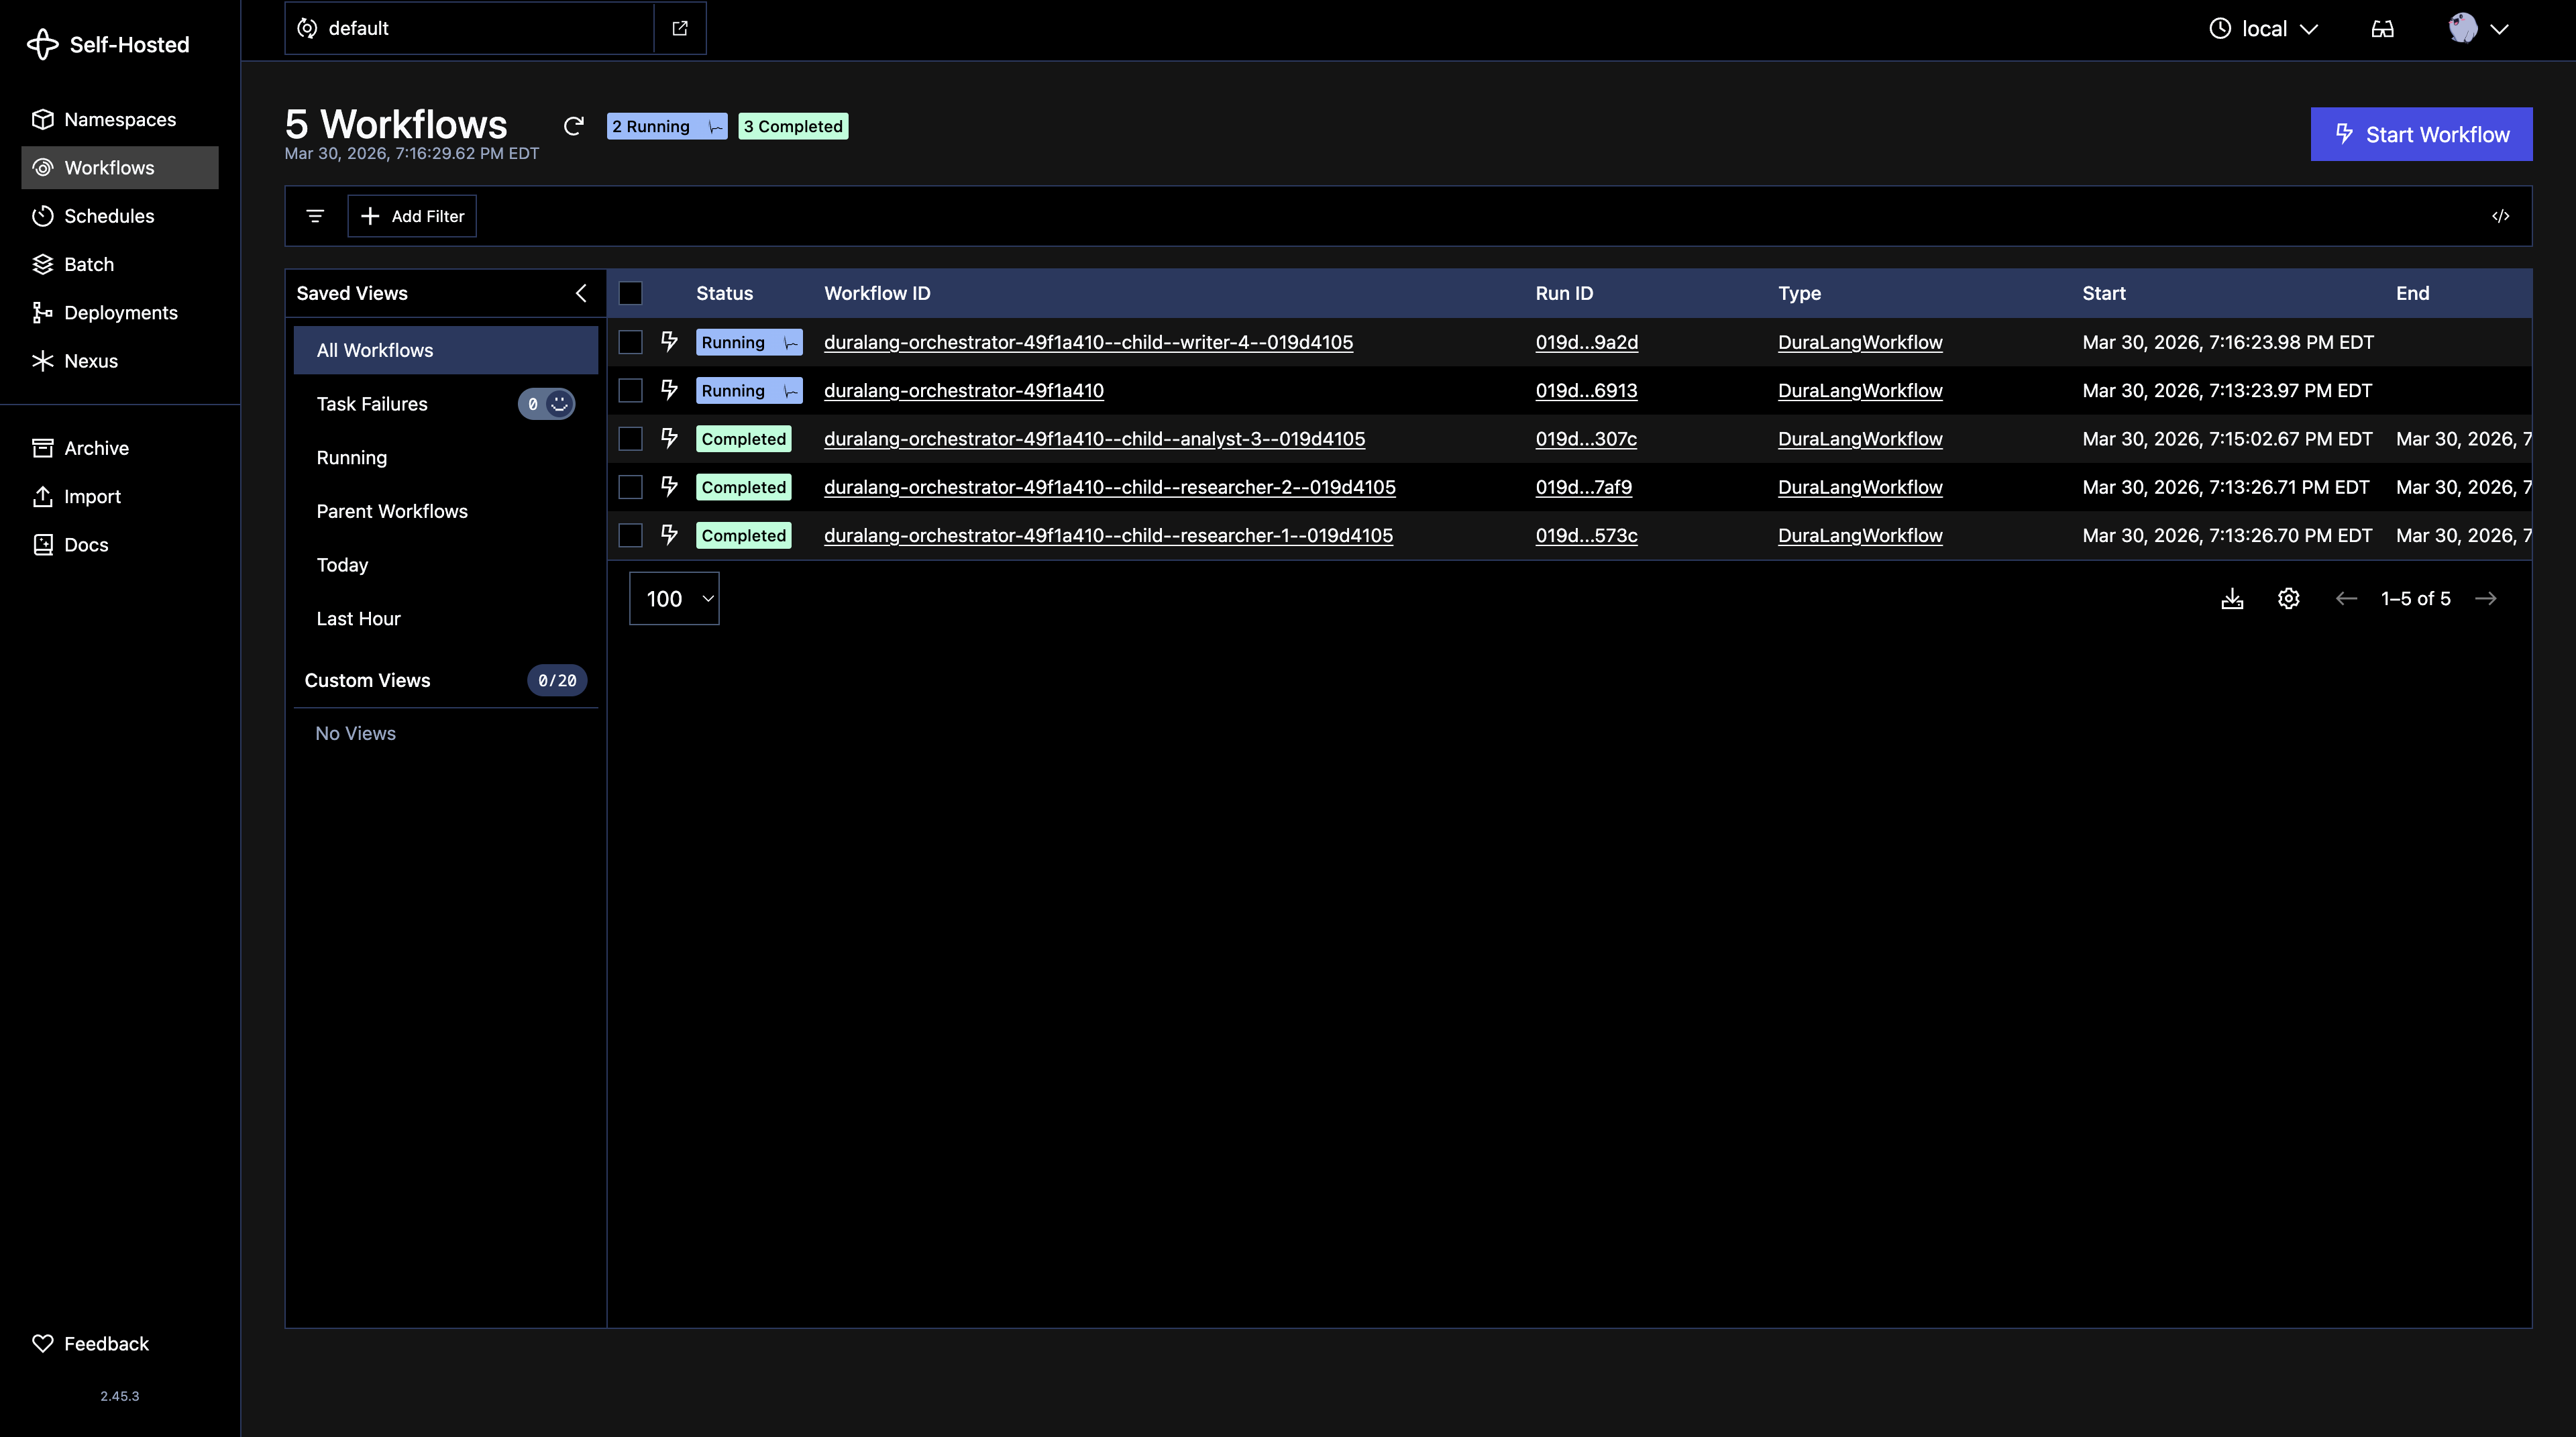The width and height of the screenshot is (2576, 1437).
Task: Click the labs glasses icon
Action: (2383, 29)
